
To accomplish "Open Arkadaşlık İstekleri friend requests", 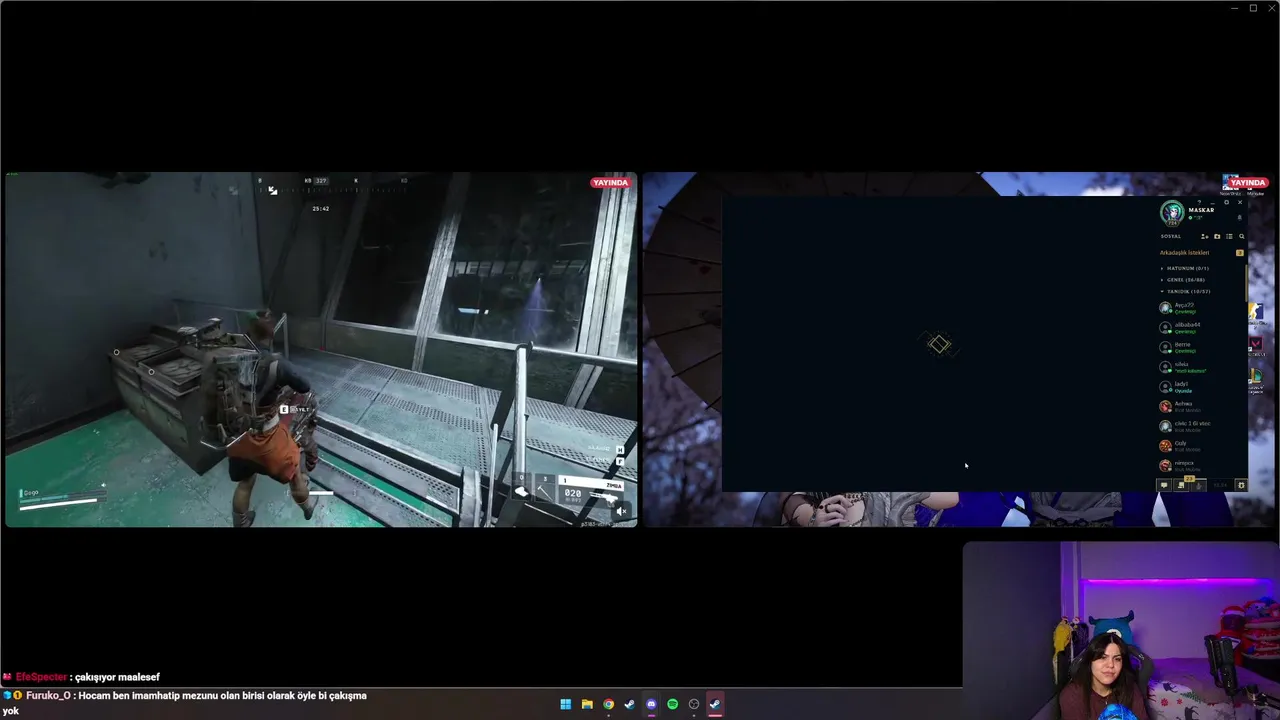I will coord(1185,253).
